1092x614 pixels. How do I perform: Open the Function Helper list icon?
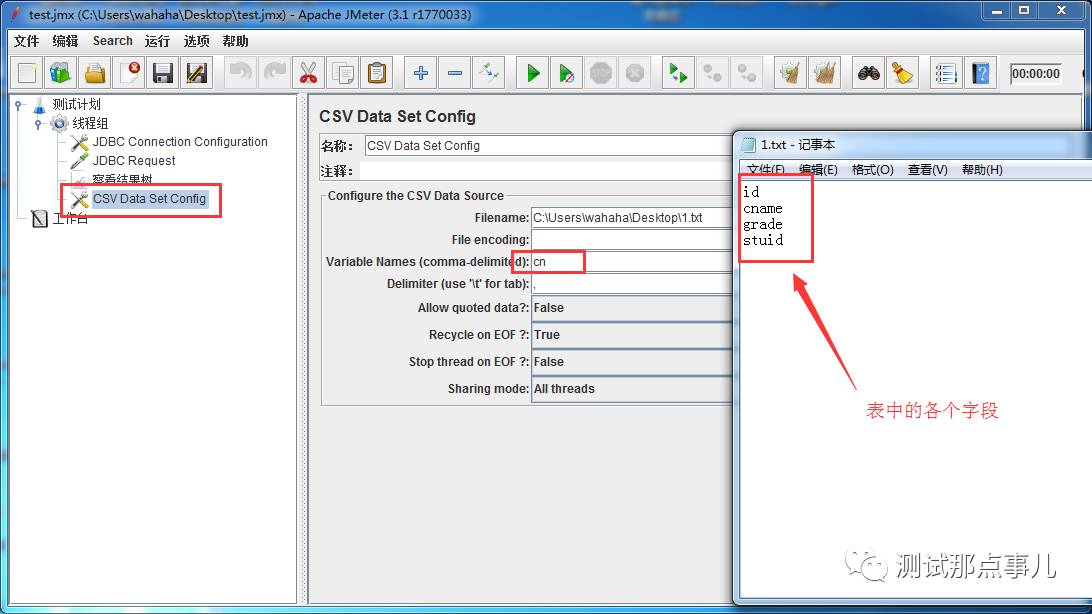tap(946, 73)
